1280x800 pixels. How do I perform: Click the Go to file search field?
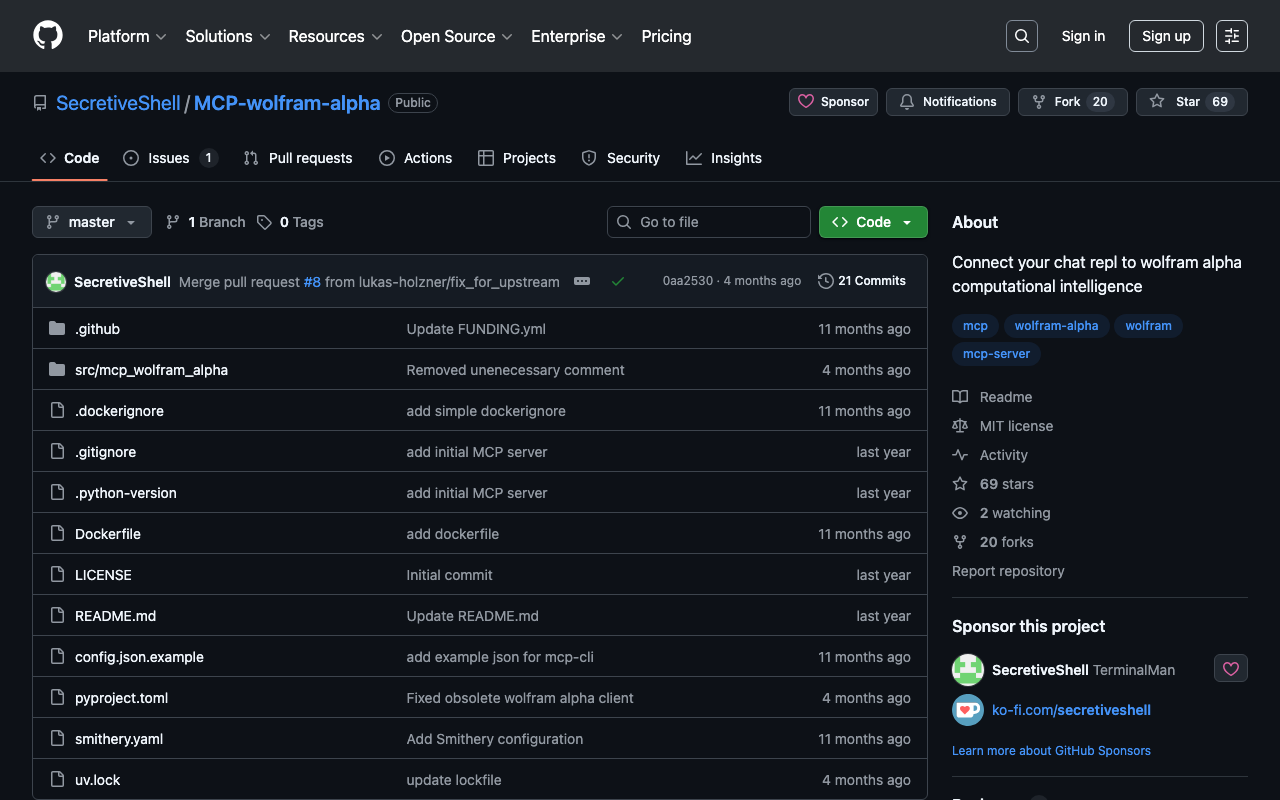709,222
